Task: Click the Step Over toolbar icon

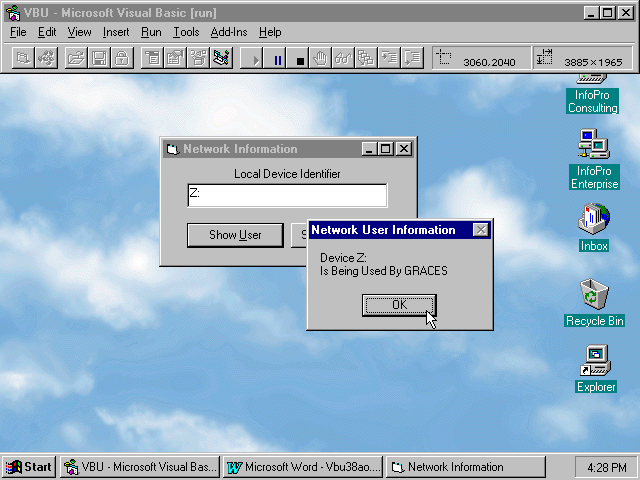Action: tap(411, 59)
